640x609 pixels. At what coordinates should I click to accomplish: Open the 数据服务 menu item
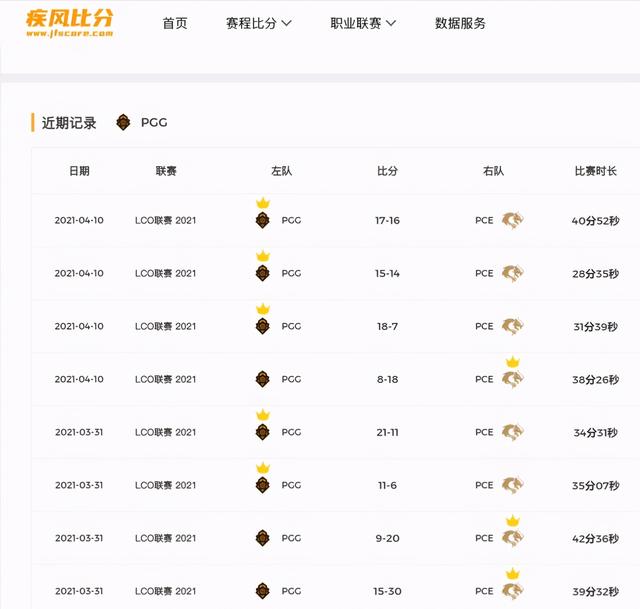coord(460,23)
